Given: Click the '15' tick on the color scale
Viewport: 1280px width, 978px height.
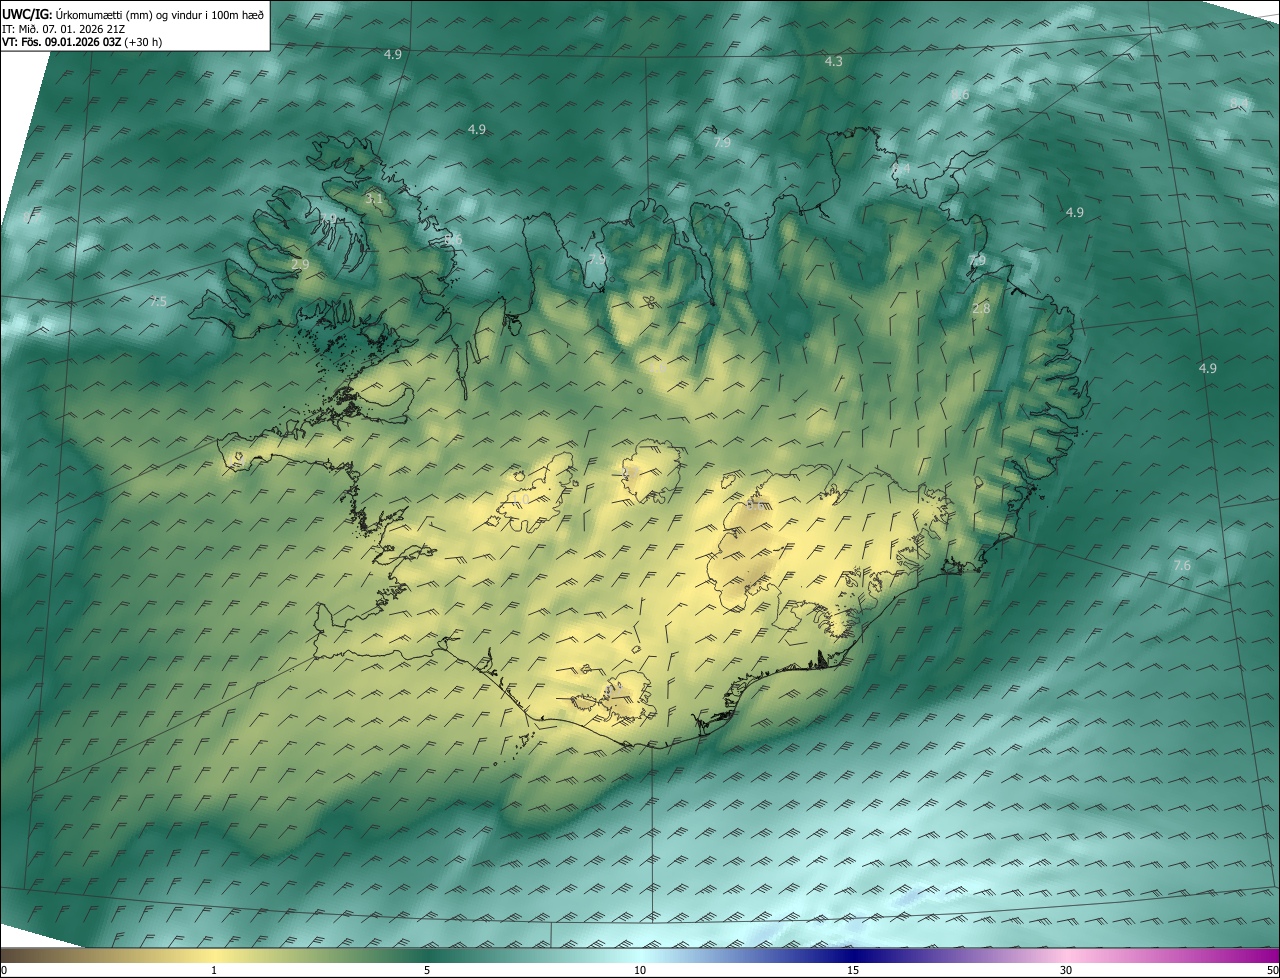Looking at the screenshot, I should tap(853, 970).
